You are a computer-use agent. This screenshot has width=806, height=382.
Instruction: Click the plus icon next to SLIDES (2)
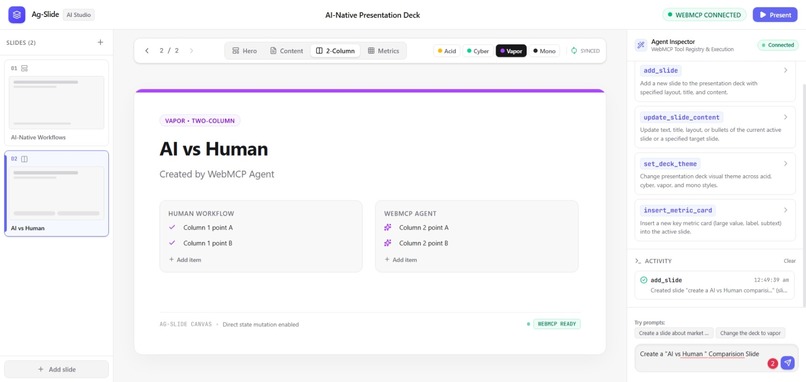coord(100,42)
